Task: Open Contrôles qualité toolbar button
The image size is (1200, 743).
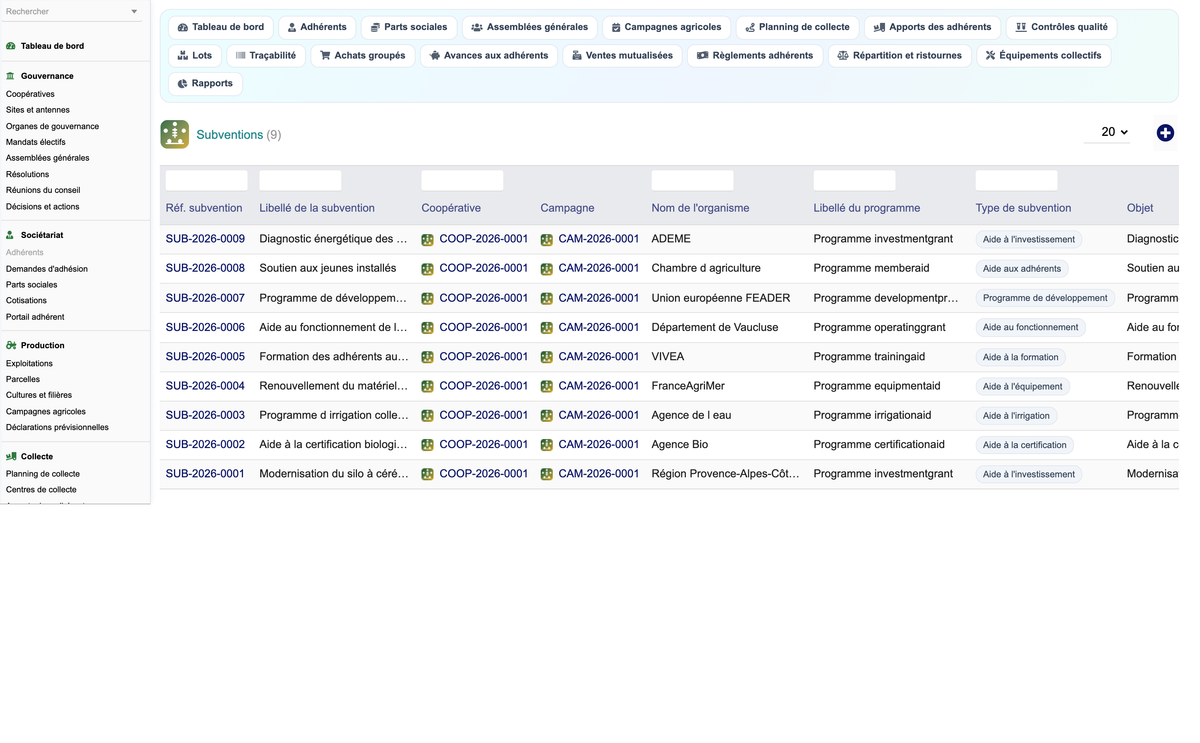Action: [x=1061, y=27]
